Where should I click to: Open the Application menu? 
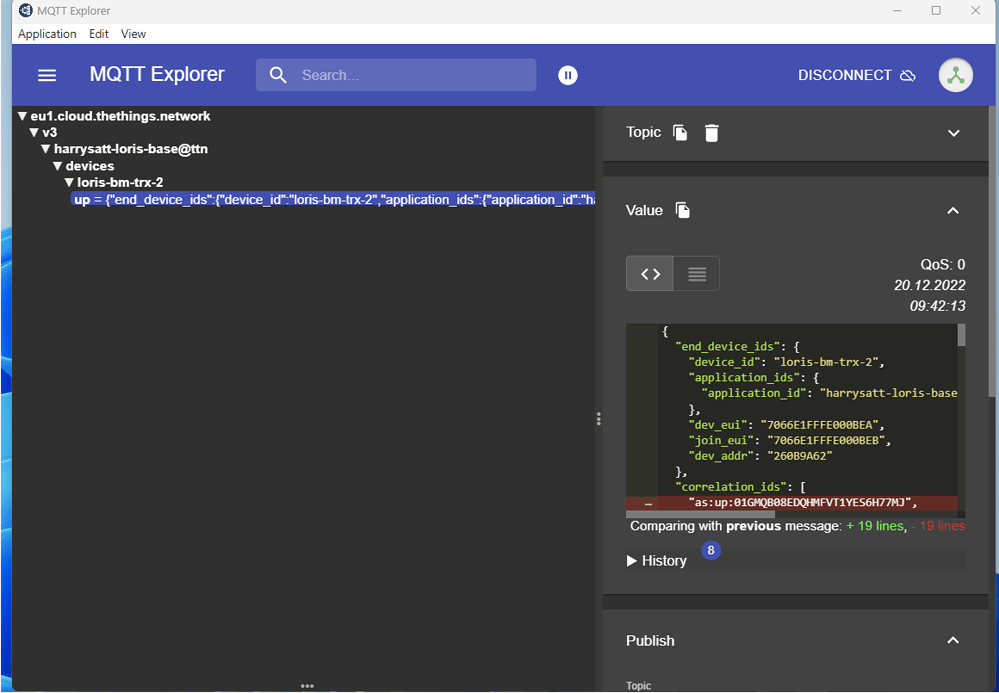click(47, 34)
